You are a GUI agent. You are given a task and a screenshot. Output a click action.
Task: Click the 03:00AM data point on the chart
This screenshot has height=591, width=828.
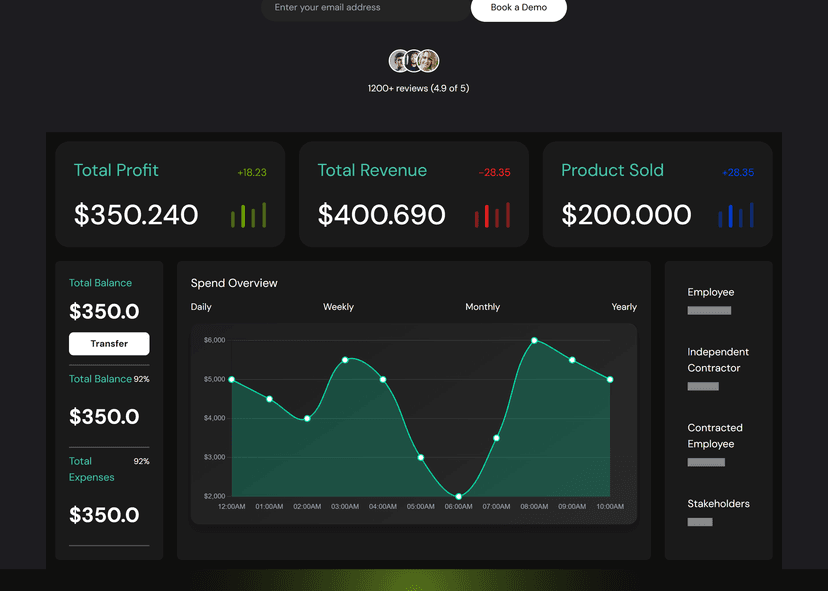pyautogui.click(x=345, y=360)
